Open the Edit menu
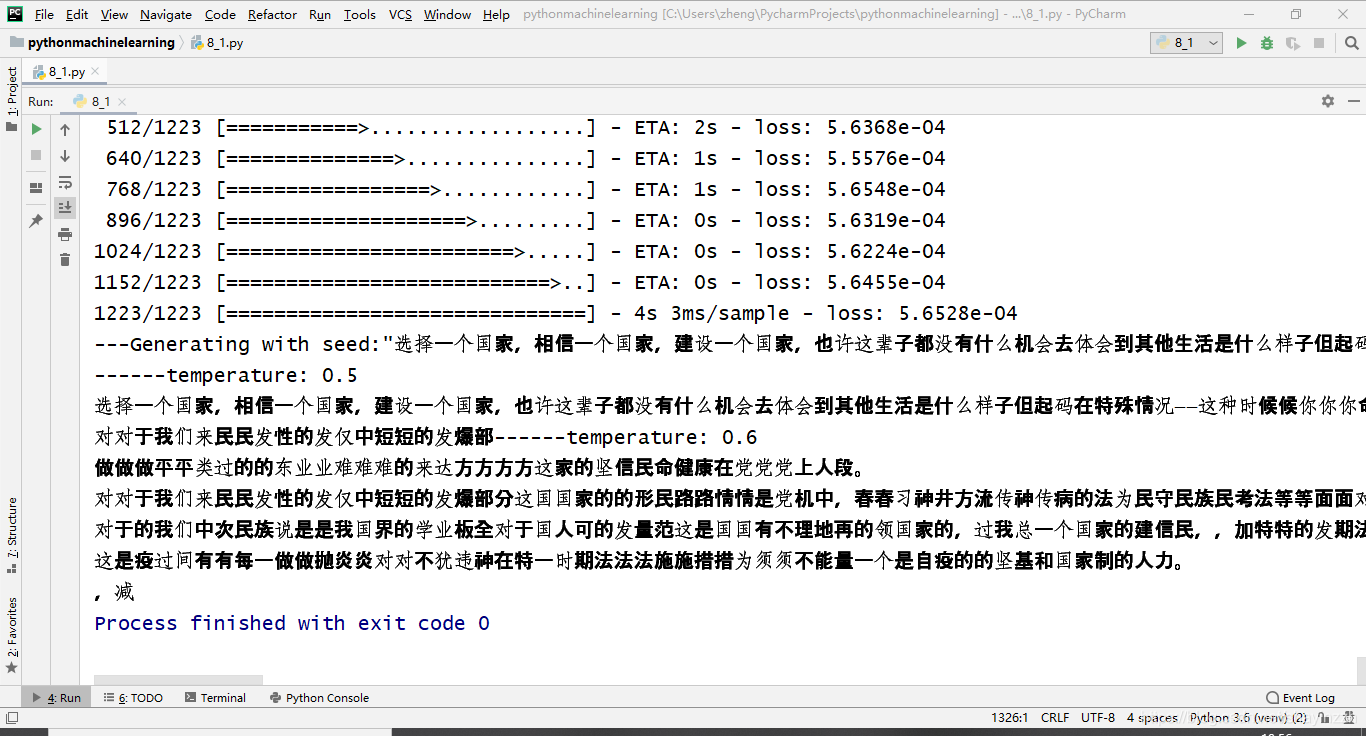Image resolution: width=1366 pixels, height=736 pixels. click(77, 14)
